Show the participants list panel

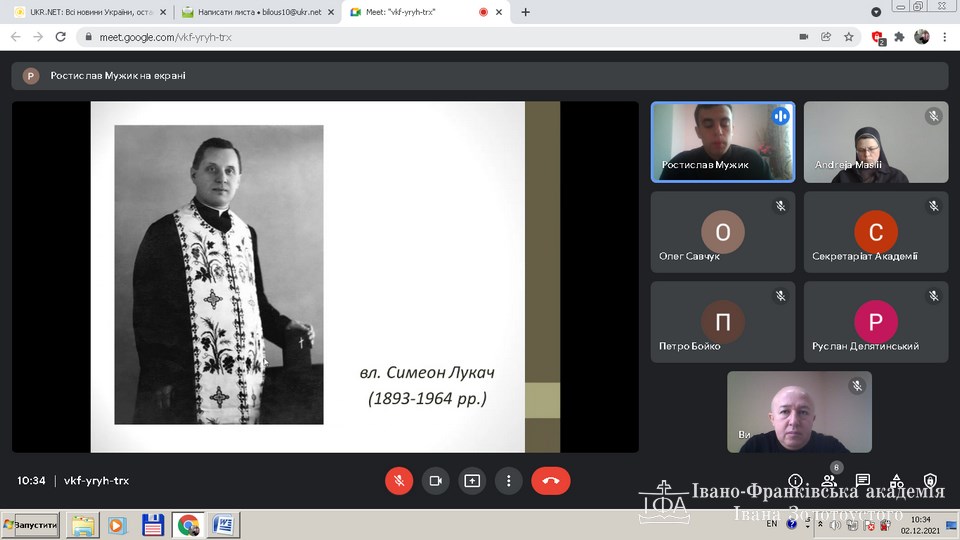pos(829,481)
